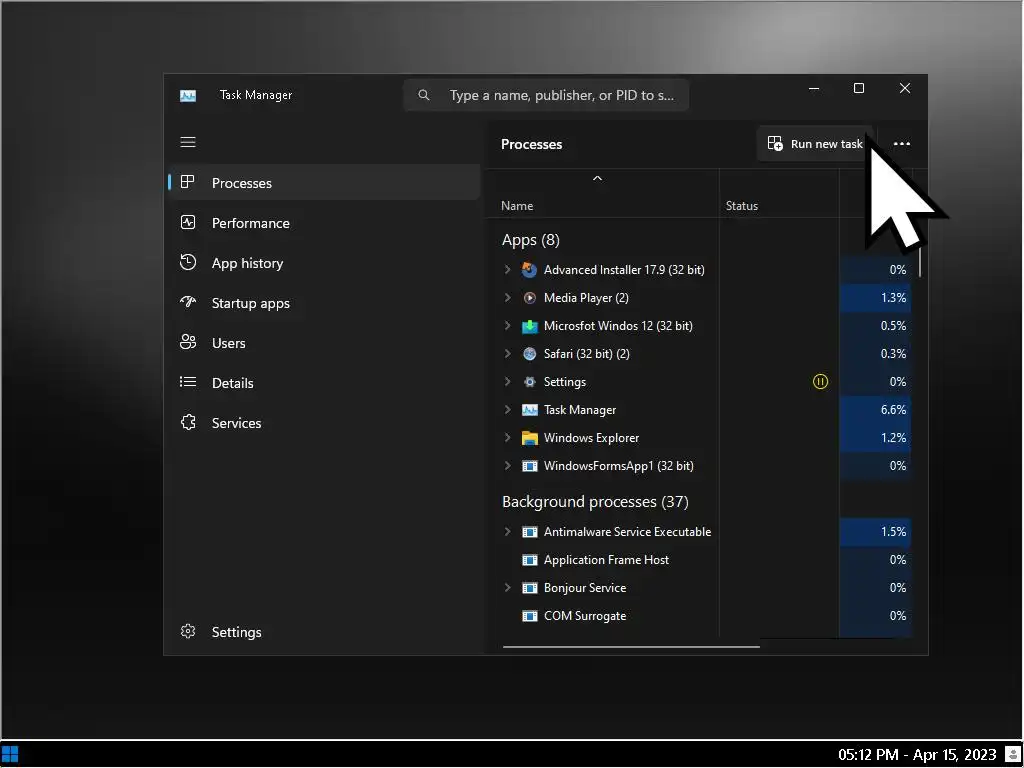Click the 1.5% value for Antimalware Service
The width and height of the screenshot is (1024, 768).
[x=893, y=532]
